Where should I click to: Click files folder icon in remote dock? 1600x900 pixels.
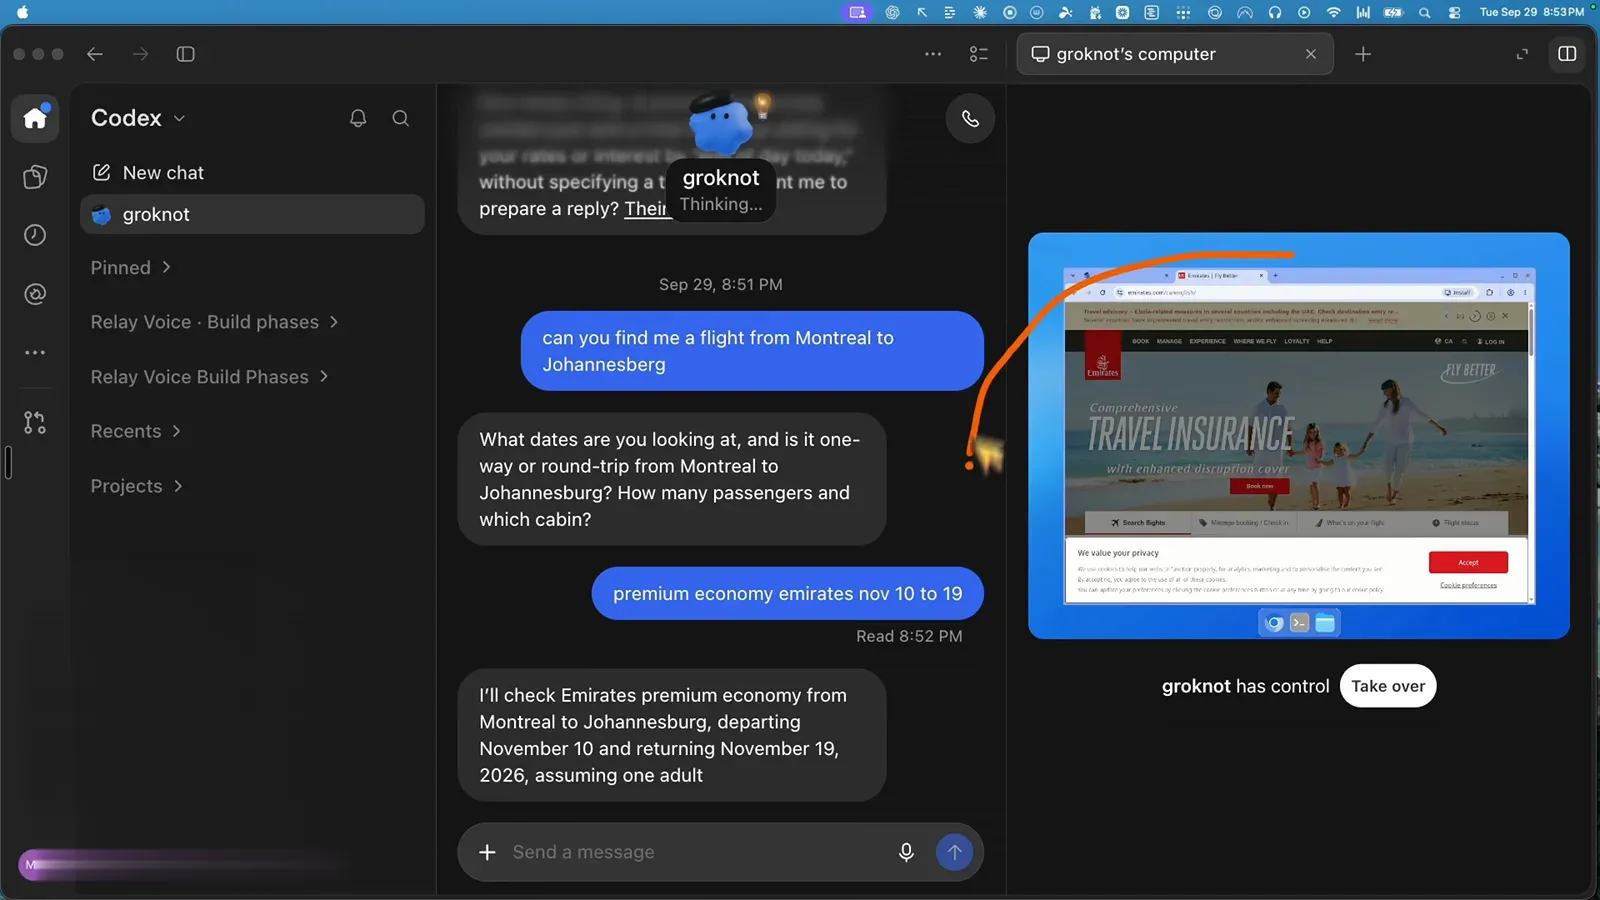point(1325,623)
